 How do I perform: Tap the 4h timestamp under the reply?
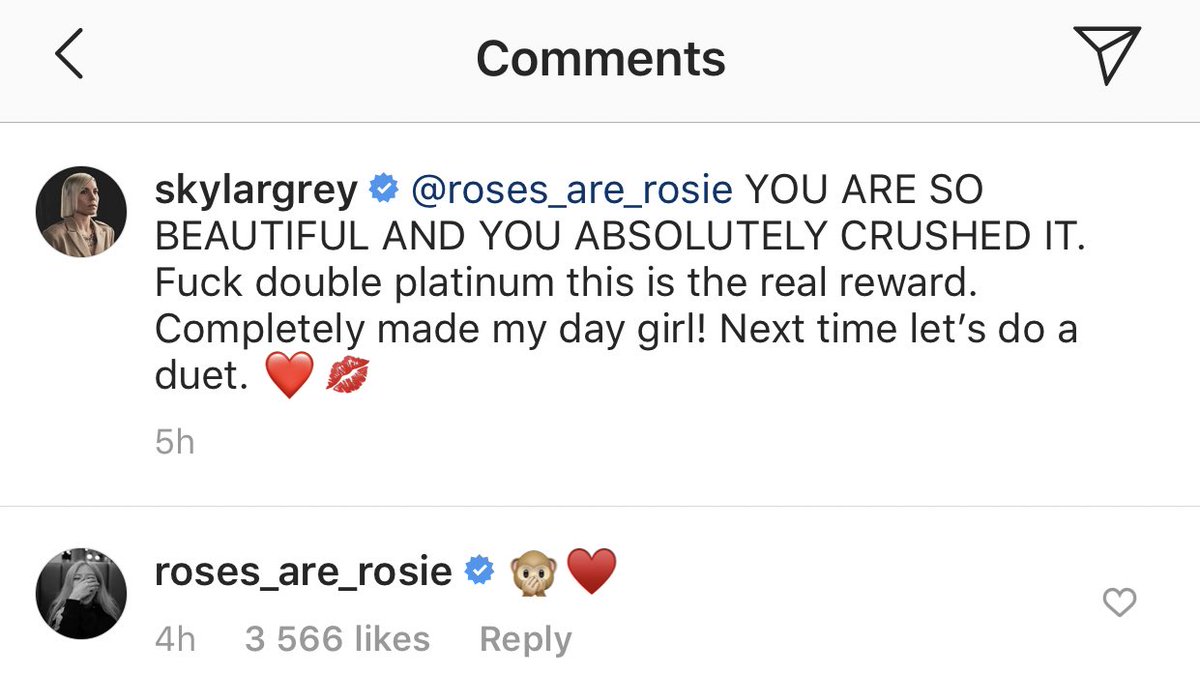(x=175, y=639)
